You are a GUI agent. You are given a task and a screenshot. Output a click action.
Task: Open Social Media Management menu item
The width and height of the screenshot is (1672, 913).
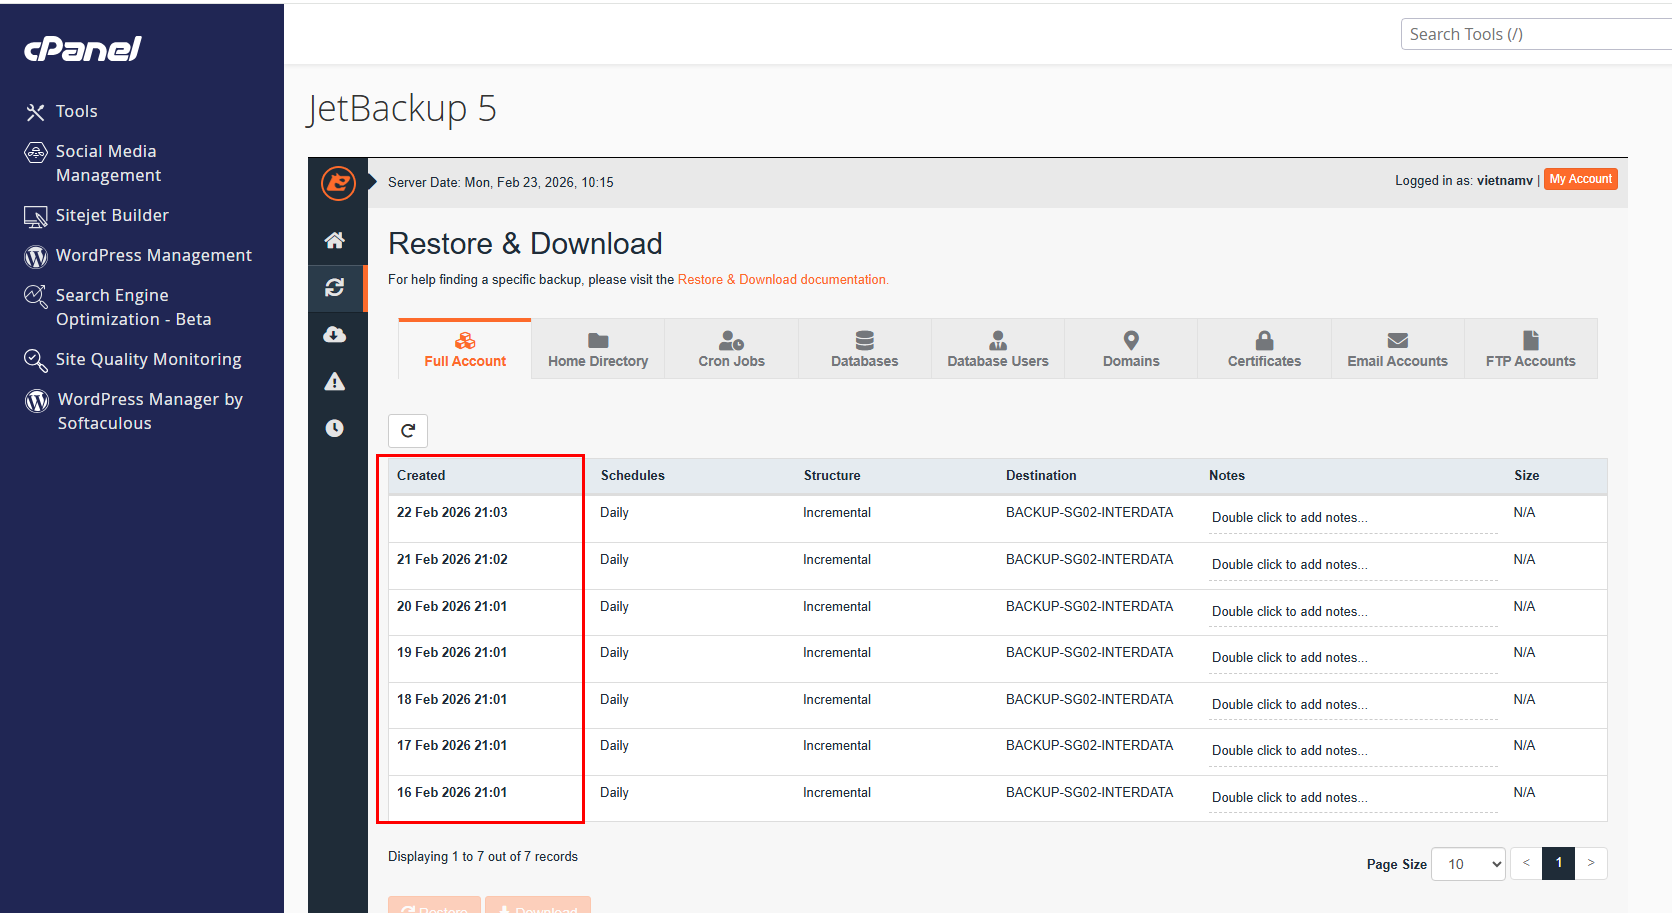(108, 164)
